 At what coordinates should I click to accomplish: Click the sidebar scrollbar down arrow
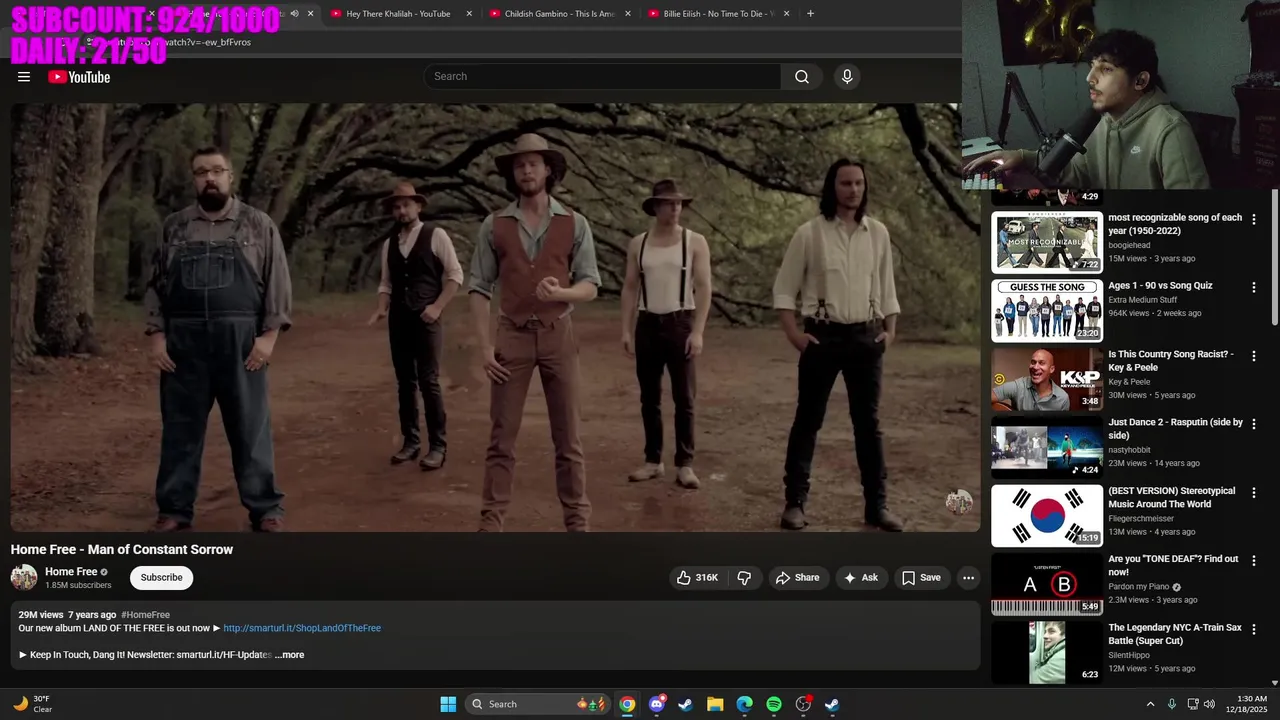pos(1275,683)
